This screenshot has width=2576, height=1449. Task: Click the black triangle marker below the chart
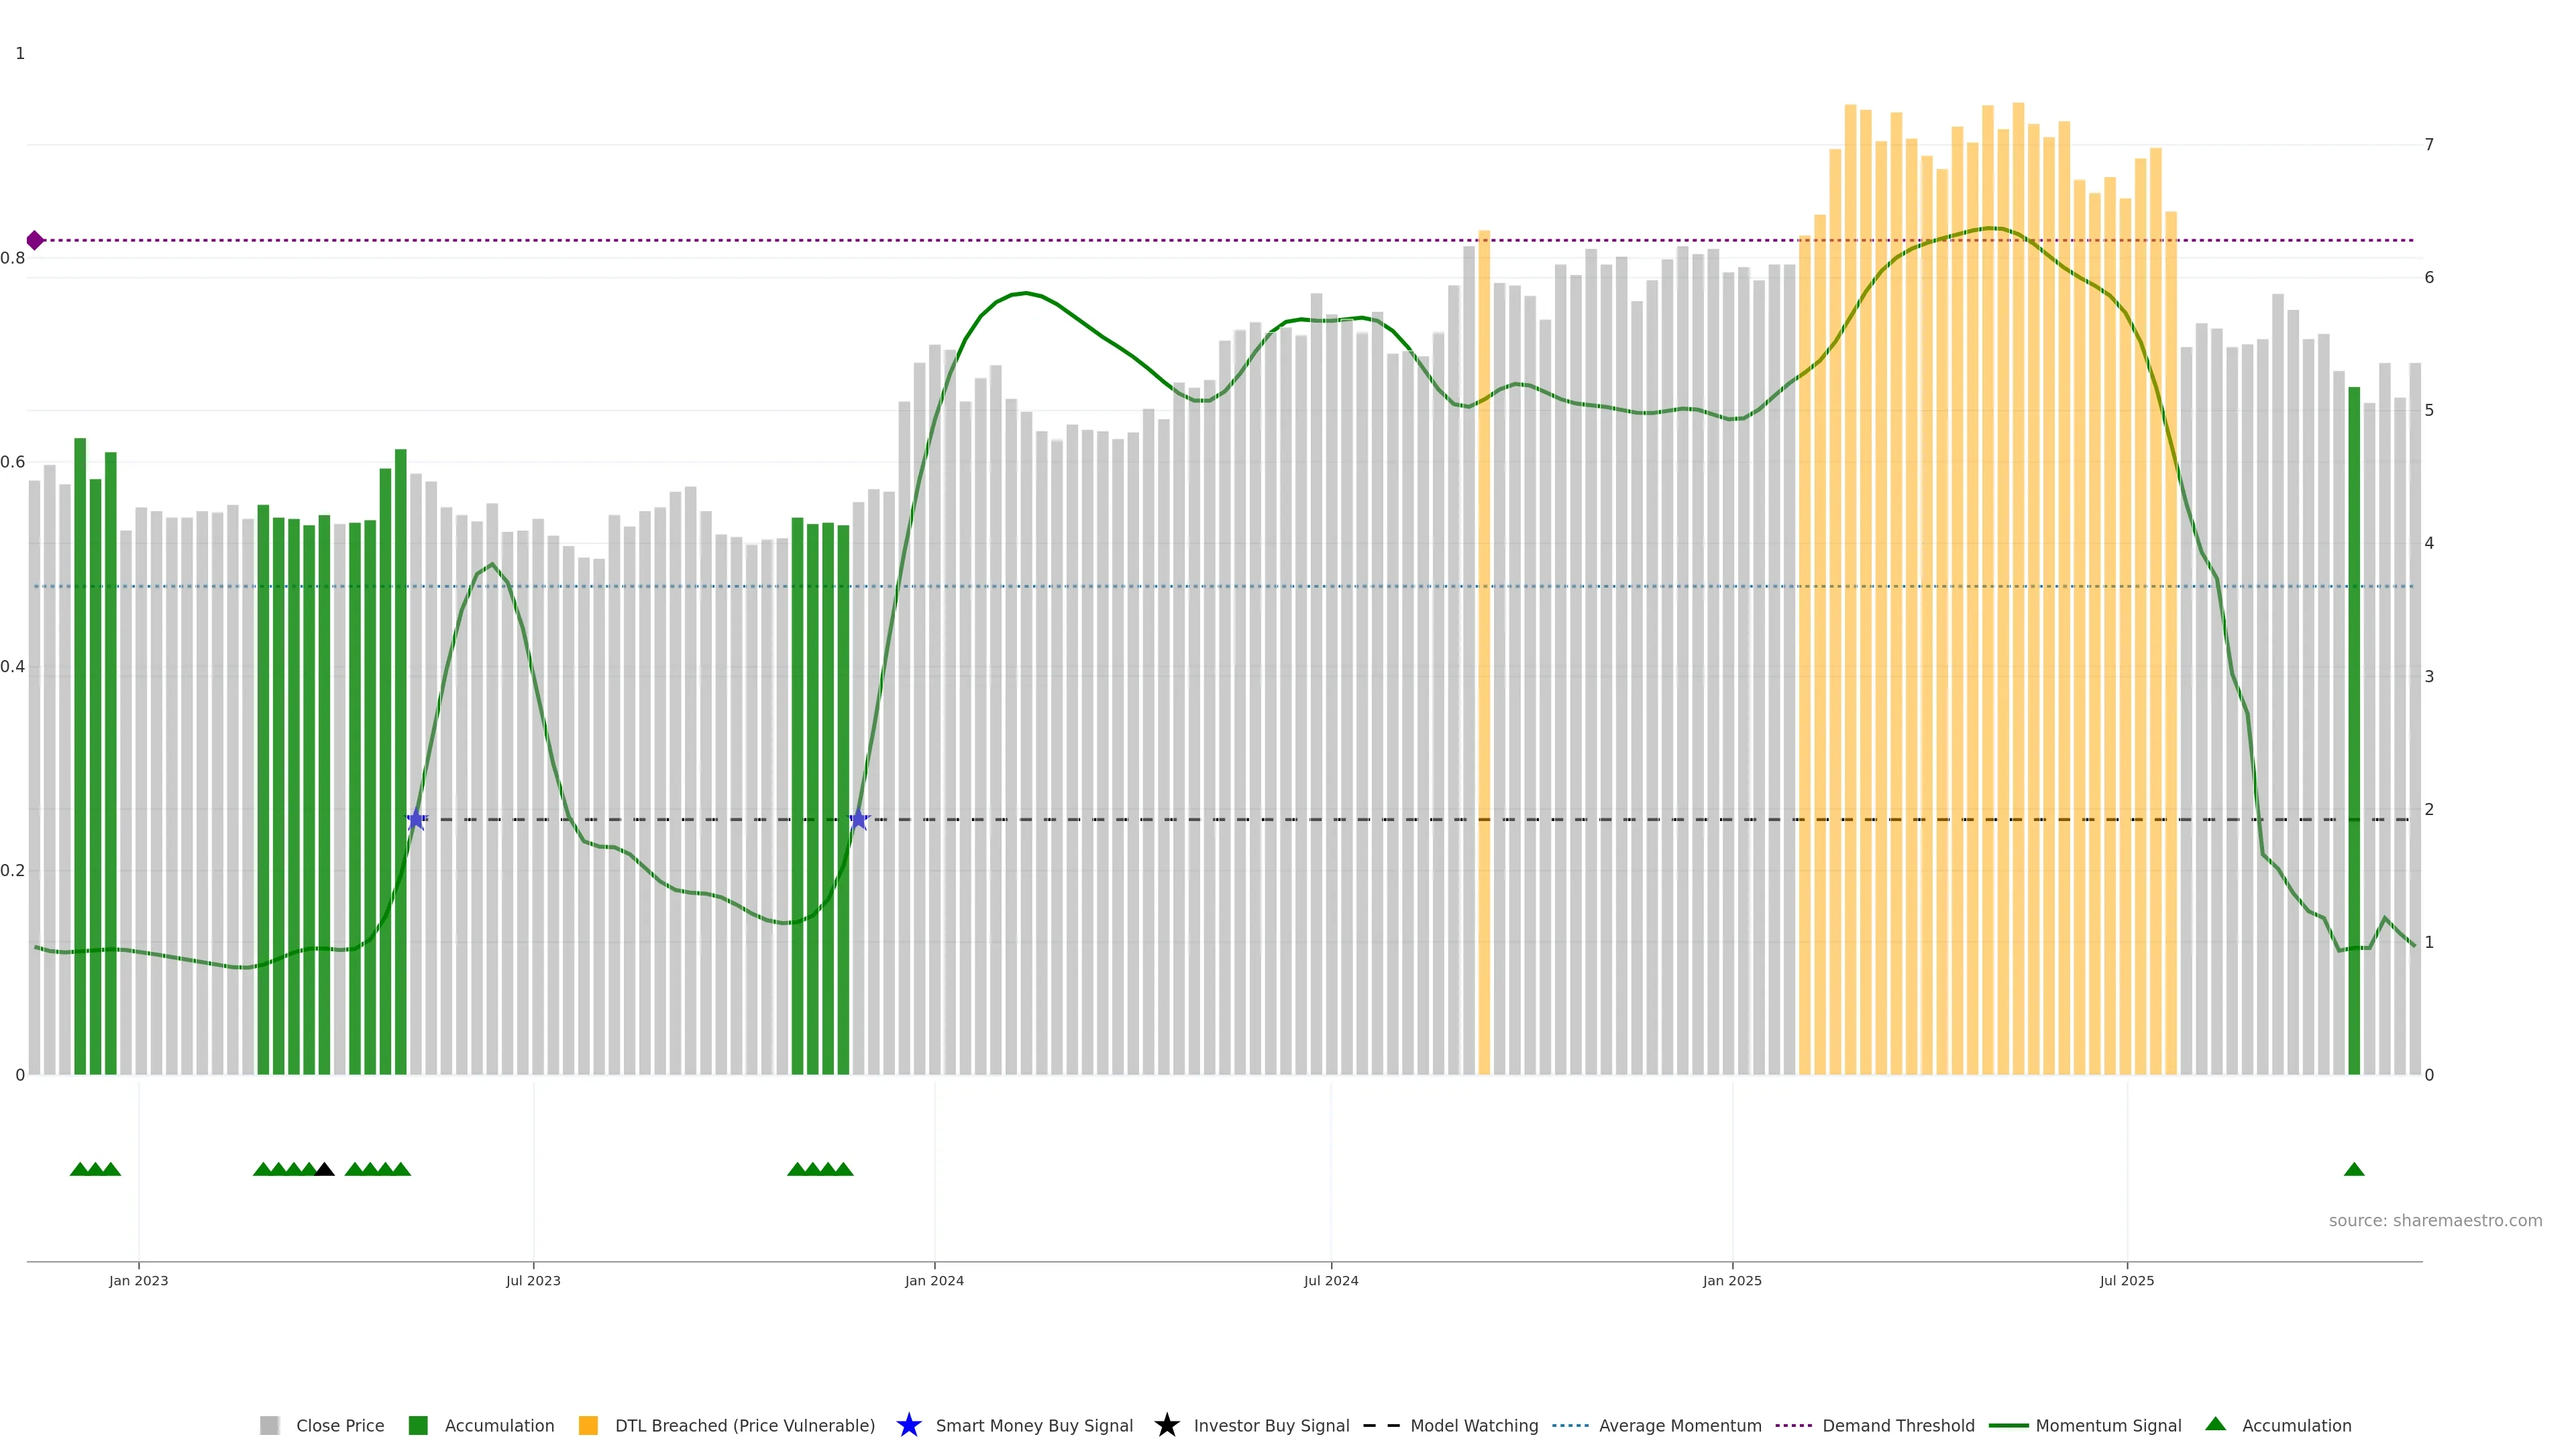tap(324, 1169)
